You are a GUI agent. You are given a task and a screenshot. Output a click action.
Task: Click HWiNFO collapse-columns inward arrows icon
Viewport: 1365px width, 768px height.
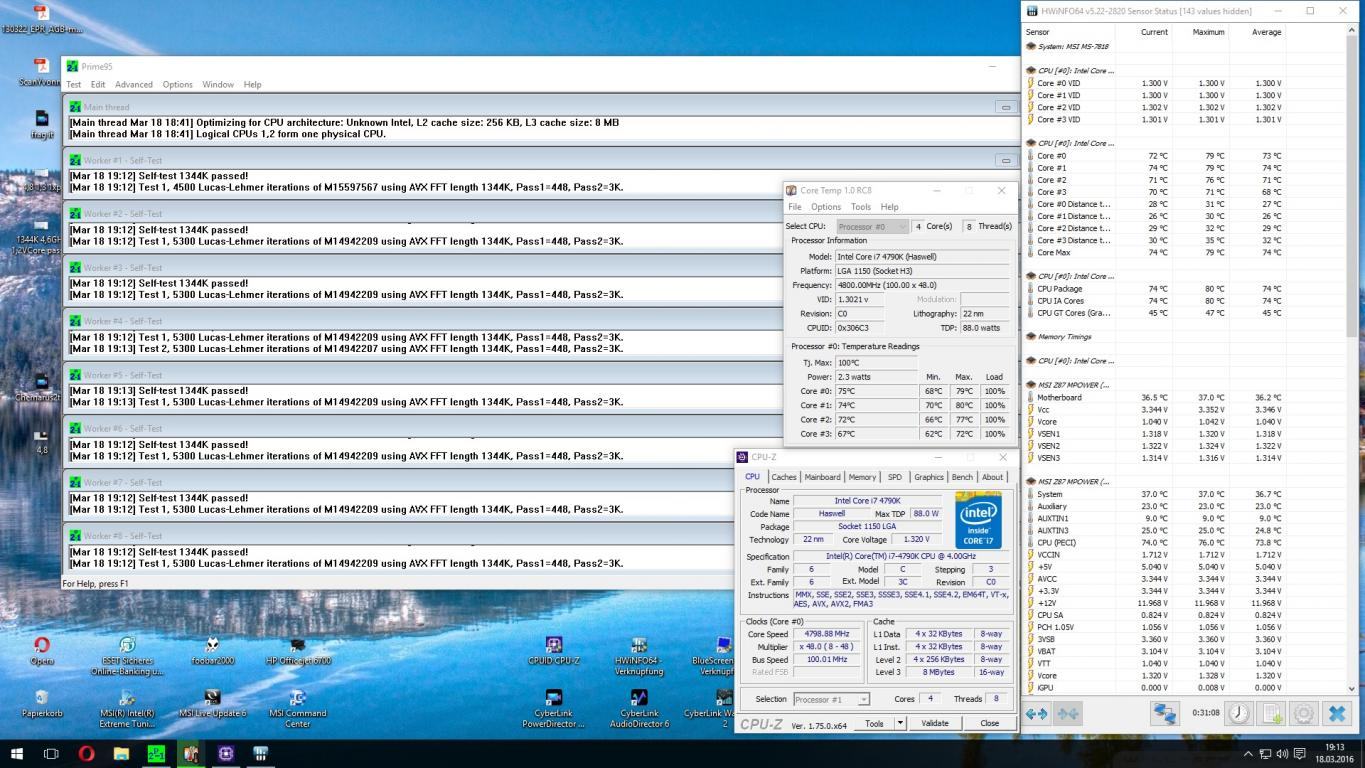point(1068,714)
